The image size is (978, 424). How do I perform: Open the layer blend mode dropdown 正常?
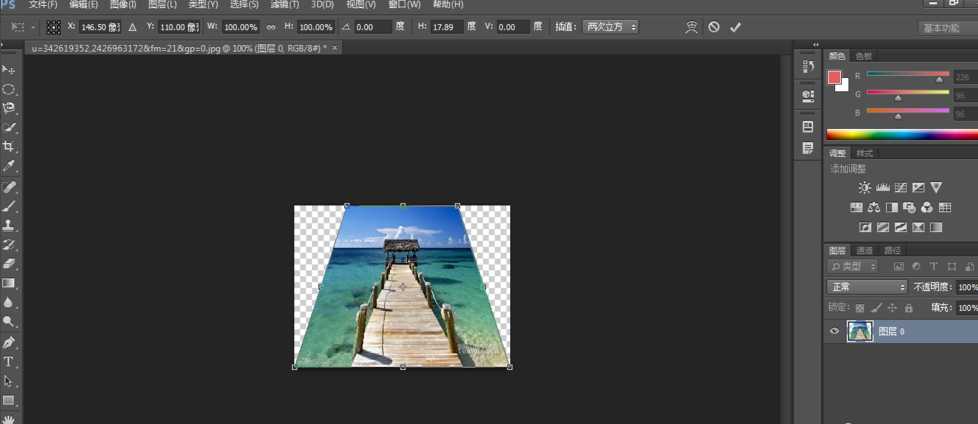866,287
